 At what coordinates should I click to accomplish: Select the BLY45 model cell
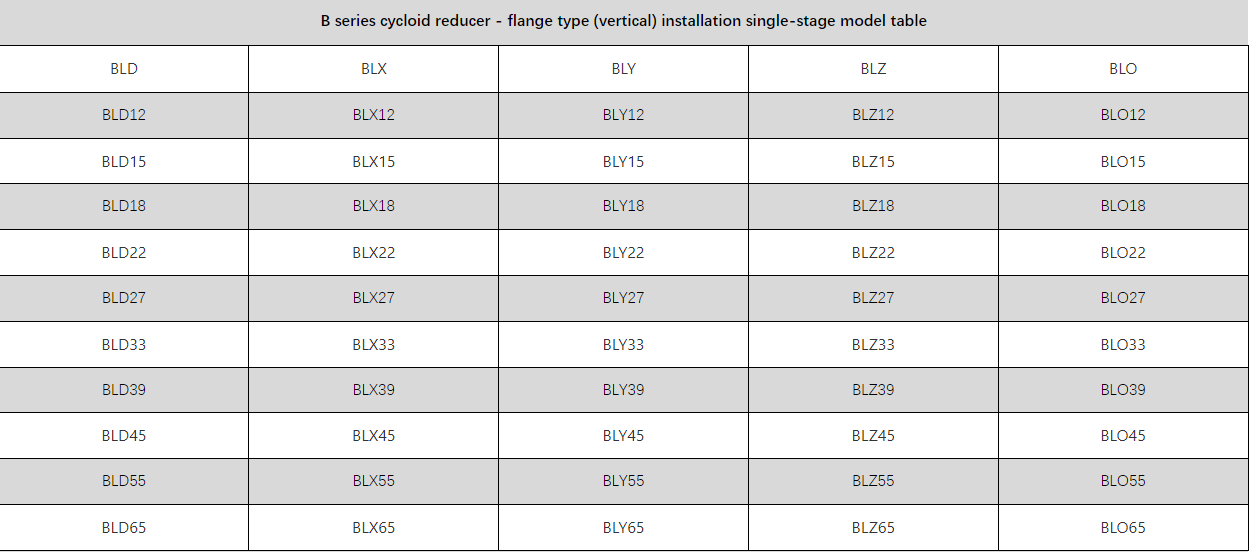[x=623, y=436]
